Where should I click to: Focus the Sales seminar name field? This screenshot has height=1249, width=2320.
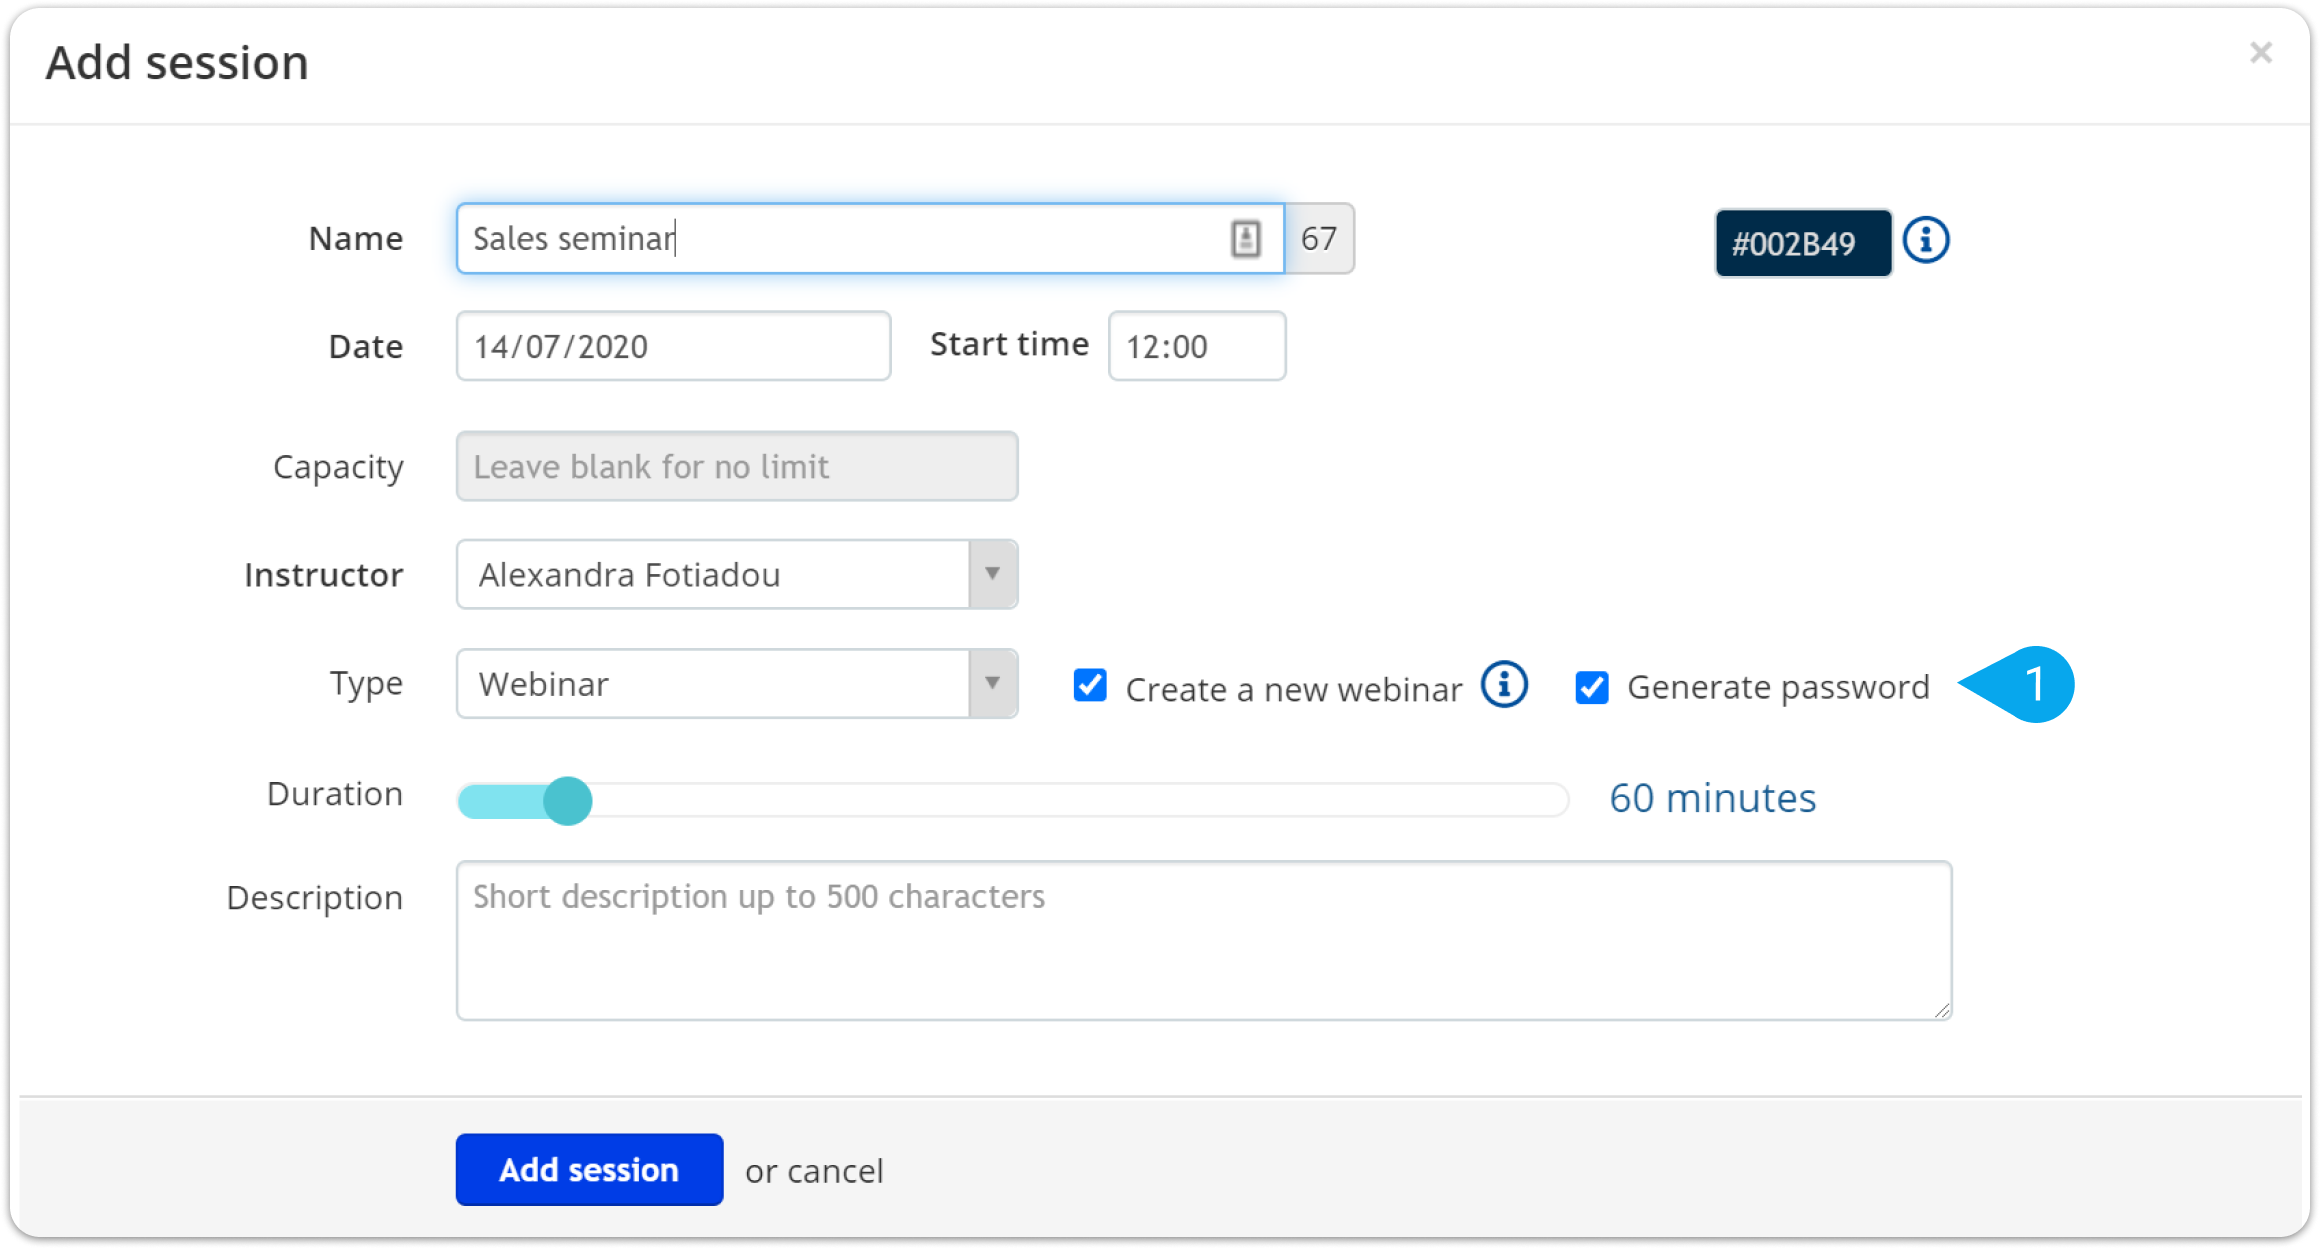point(870,239)
